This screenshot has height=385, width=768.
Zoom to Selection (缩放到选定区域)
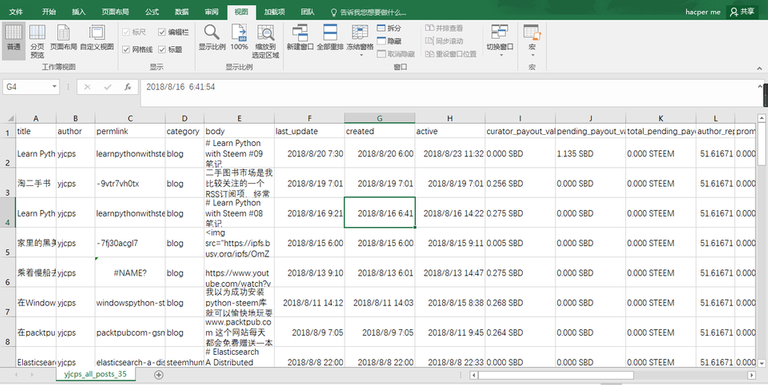pyautogui.click(x=265, y=41)
